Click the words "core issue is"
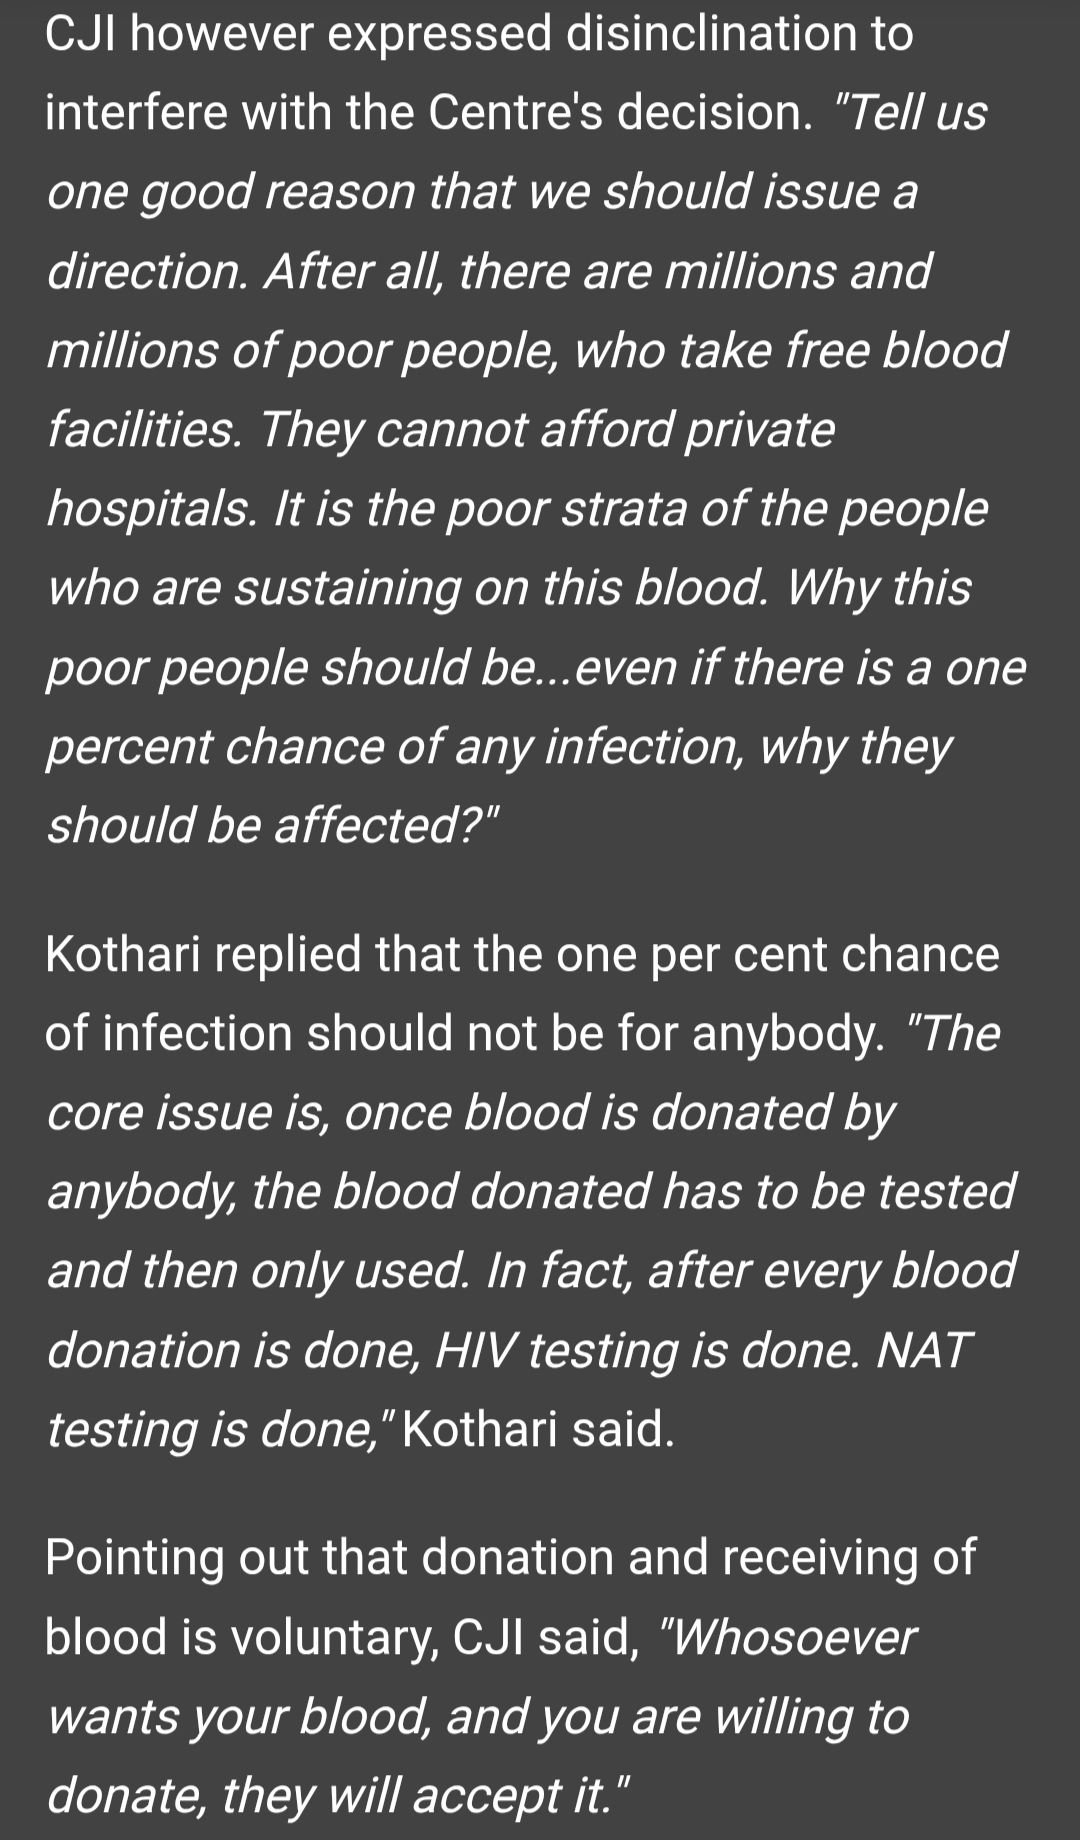 188,1113
